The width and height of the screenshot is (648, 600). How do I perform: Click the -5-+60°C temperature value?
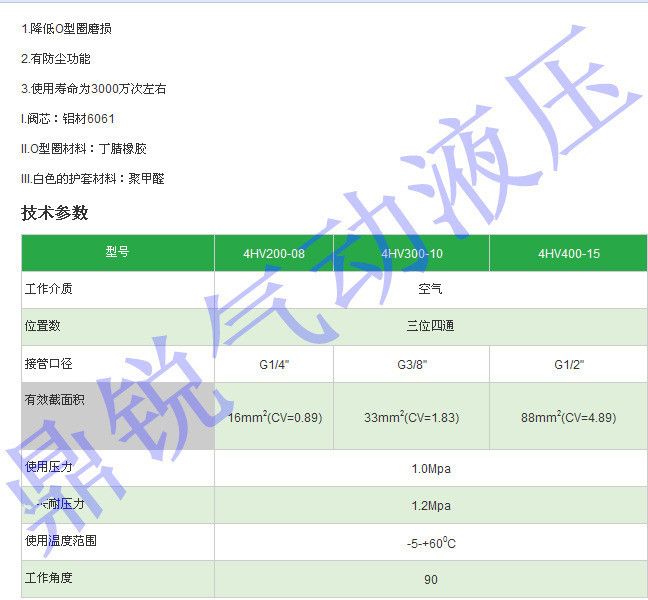(x=430, y=543)
